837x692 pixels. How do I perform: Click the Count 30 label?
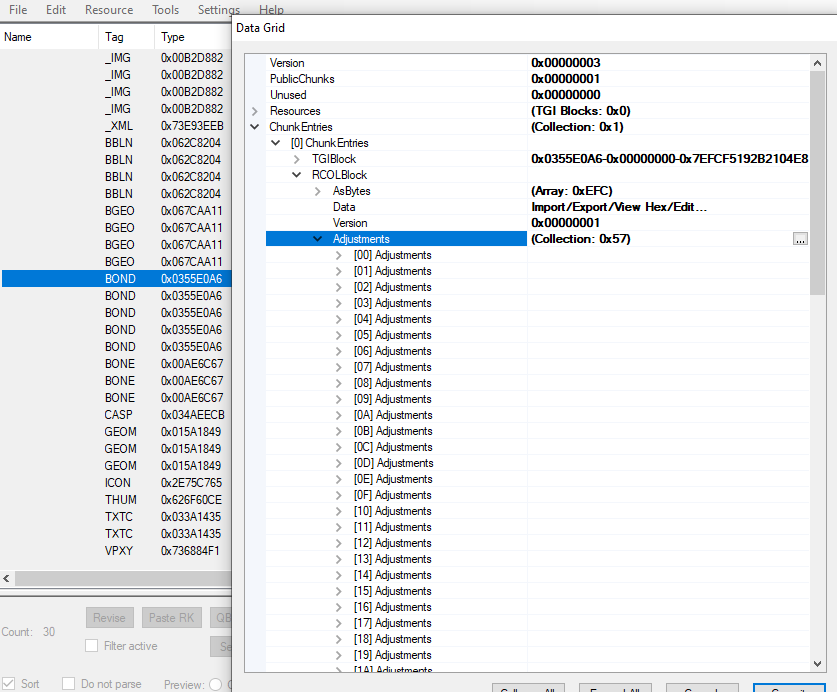(28, 632)
